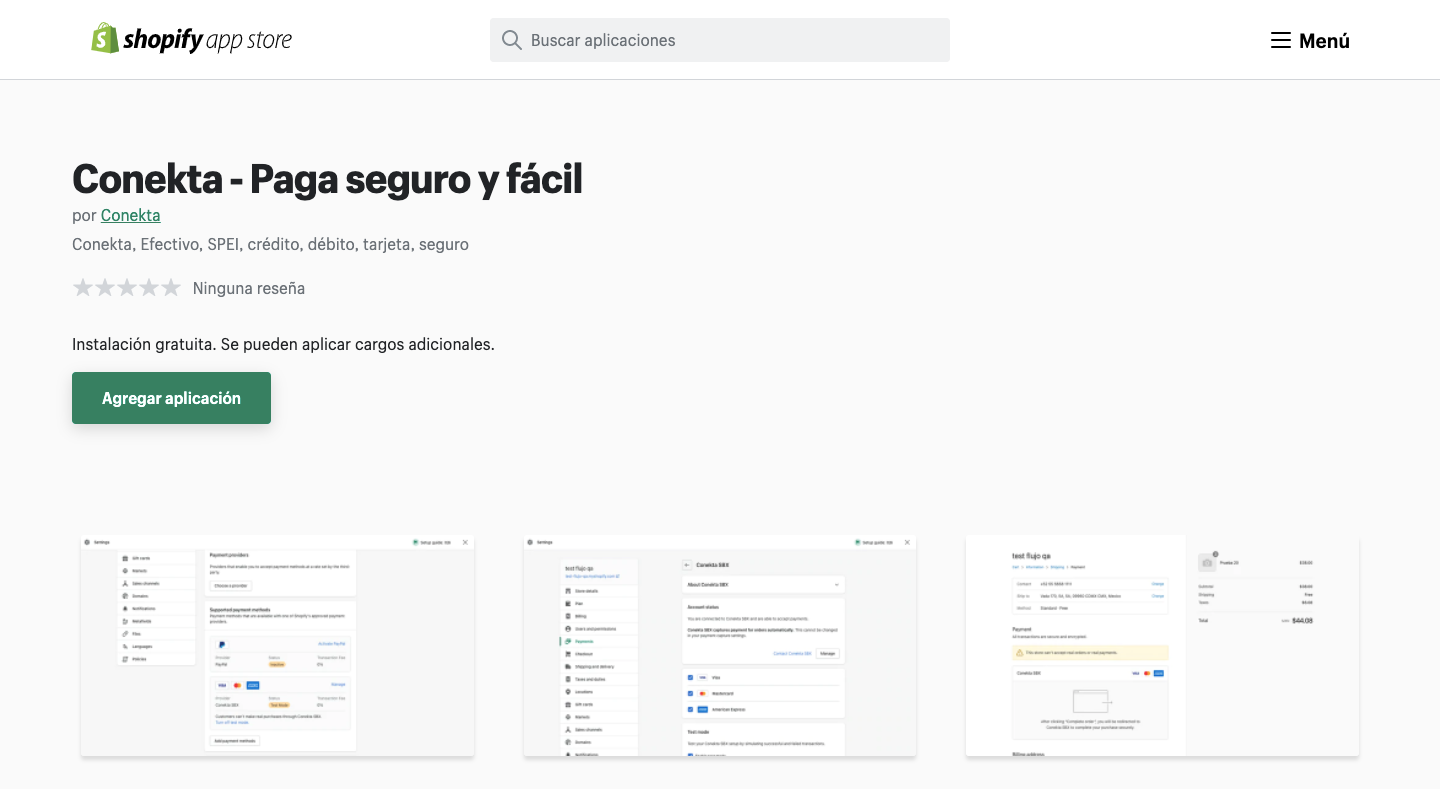Click the Ninguna reseña text
This screenshot has height=789, width=1440.
[x=249, y=288]
